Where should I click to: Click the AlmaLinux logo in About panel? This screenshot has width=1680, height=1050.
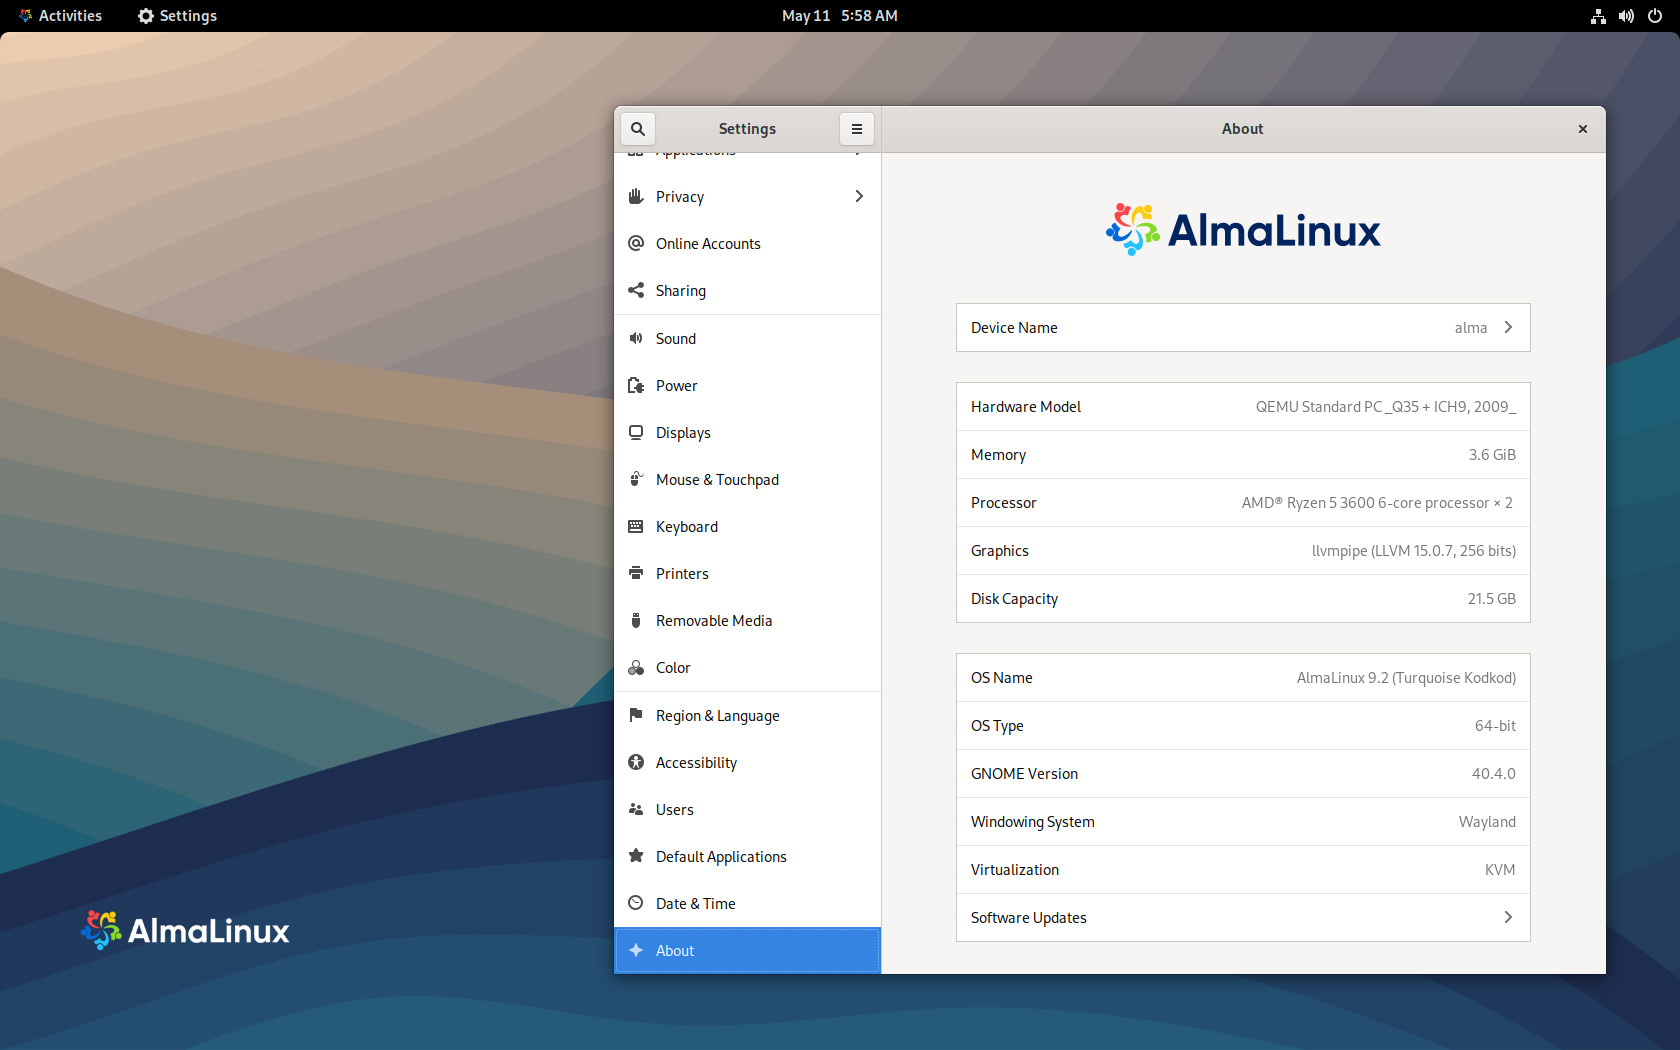(1243, 230)
